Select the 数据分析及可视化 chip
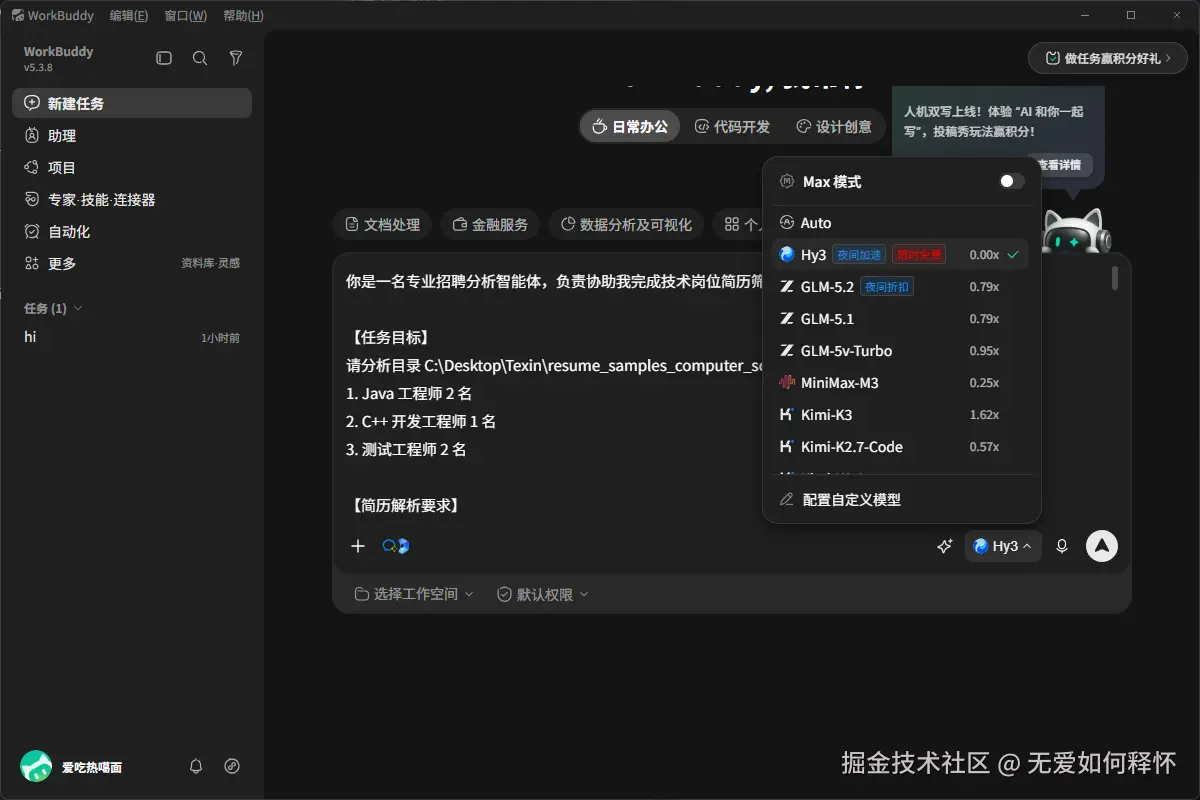Viewport: 1200px width, 800px height. [x=627, y=225]
